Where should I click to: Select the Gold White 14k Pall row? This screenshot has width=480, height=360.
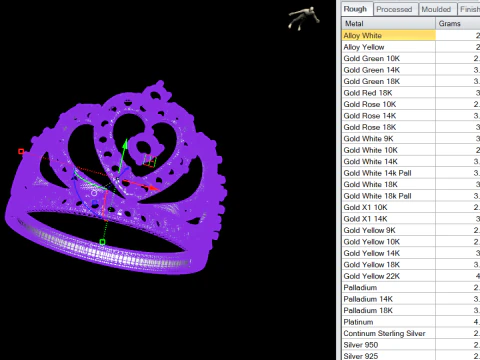[x=411, y=173]
